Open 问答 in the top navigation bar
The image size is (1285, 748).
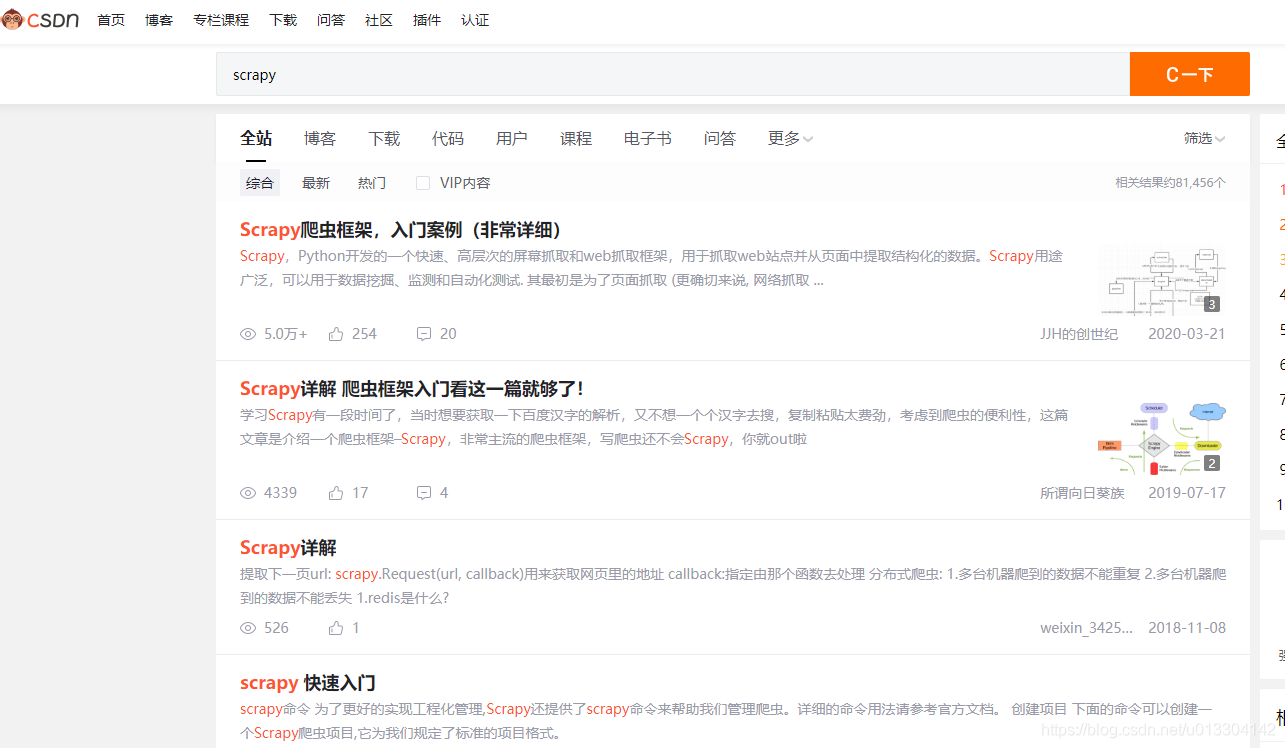point(331,20)
